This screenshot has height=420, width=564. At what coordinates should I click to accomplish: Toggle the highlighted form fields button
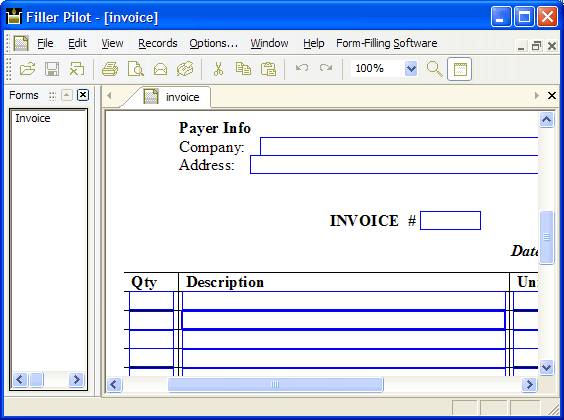click(460, 69)
